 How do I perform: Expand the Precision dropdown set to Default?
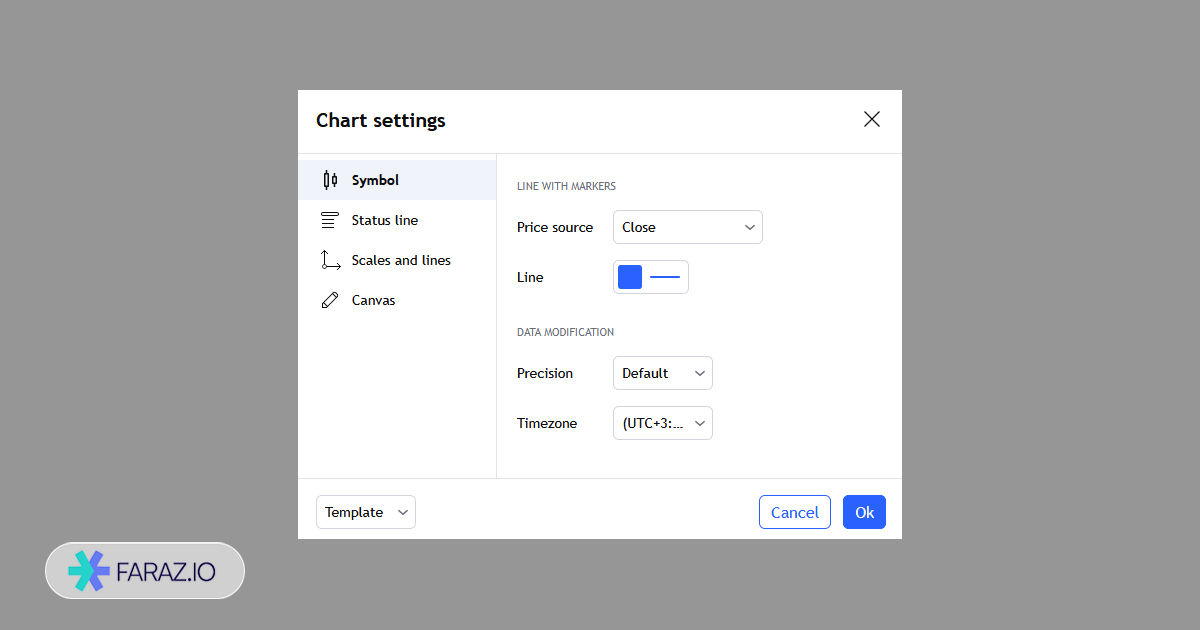point(662,373)
